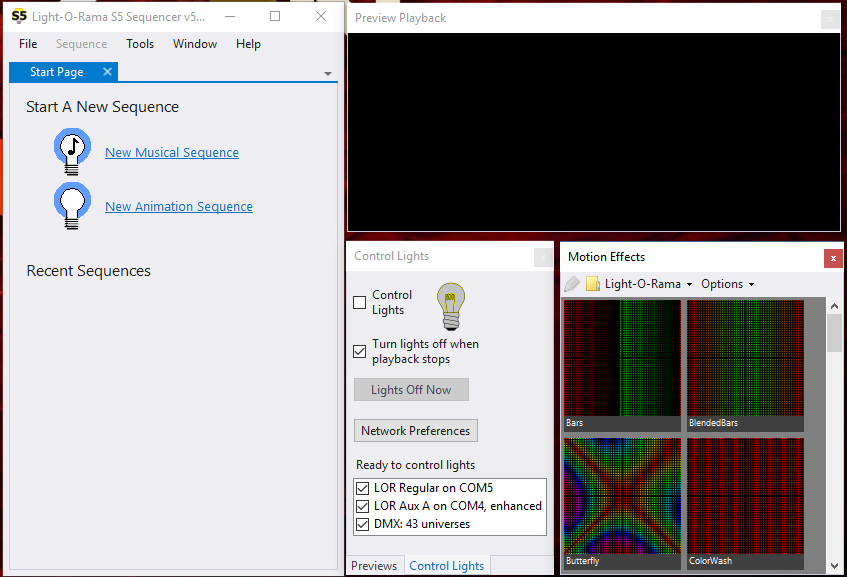Click the New Musical Sequence link
847x577 pixels.
(171, 152)
